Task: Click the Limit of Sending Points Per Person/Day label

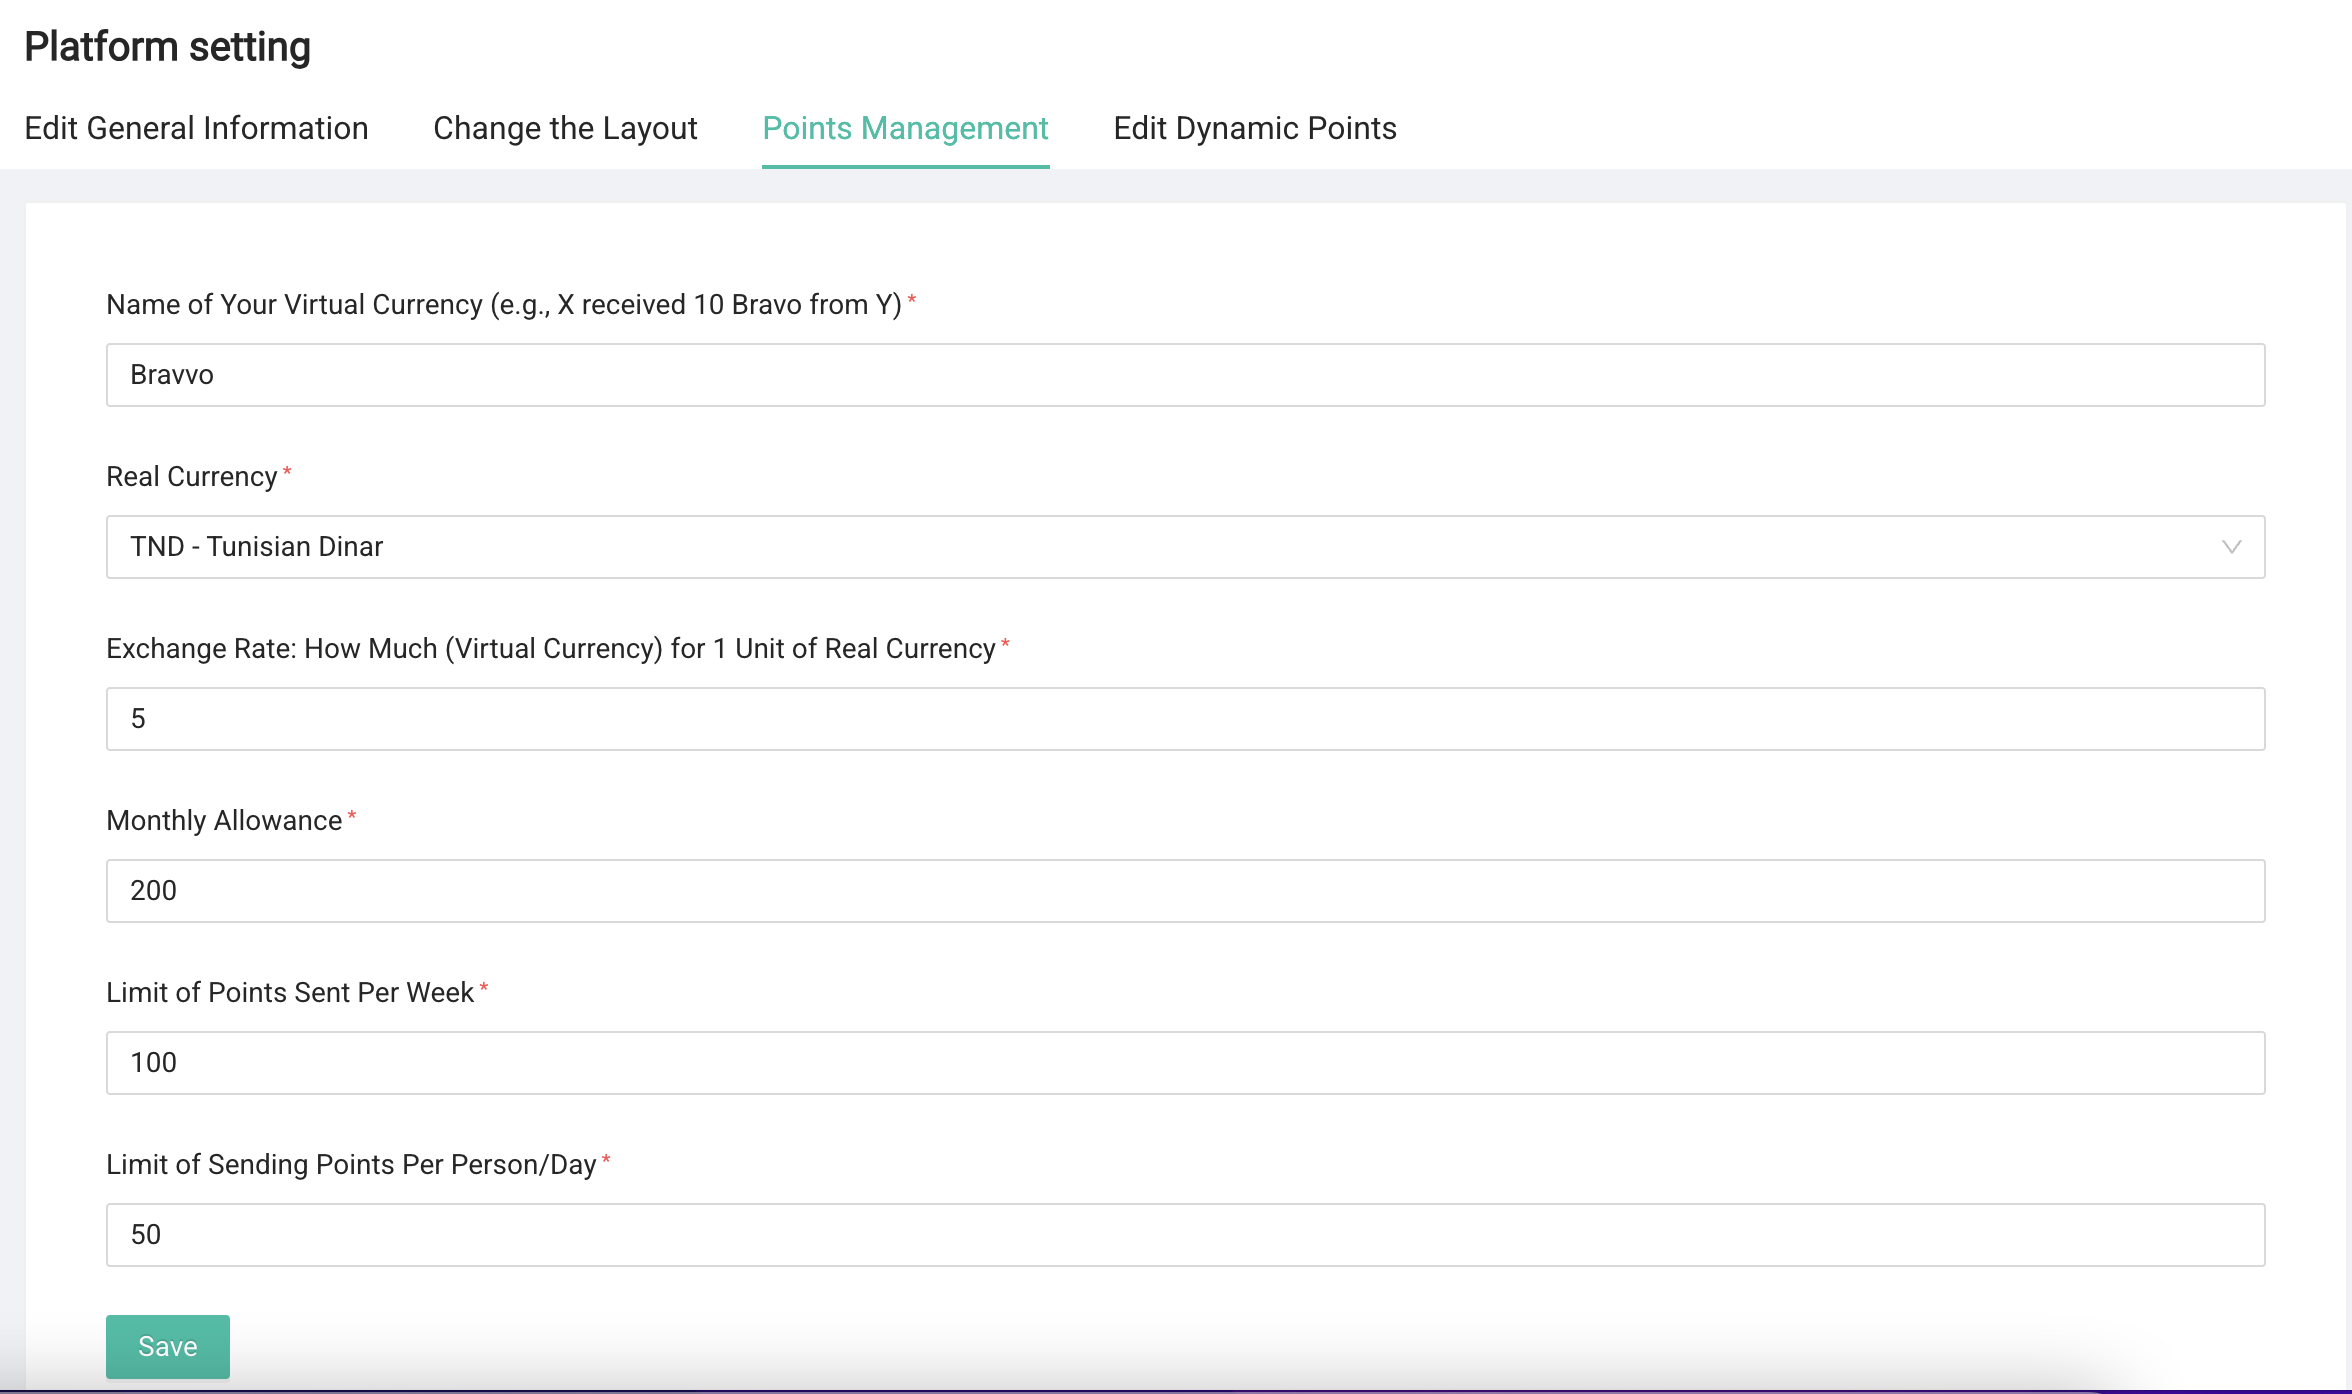Action: click(x=351, y=1164)
